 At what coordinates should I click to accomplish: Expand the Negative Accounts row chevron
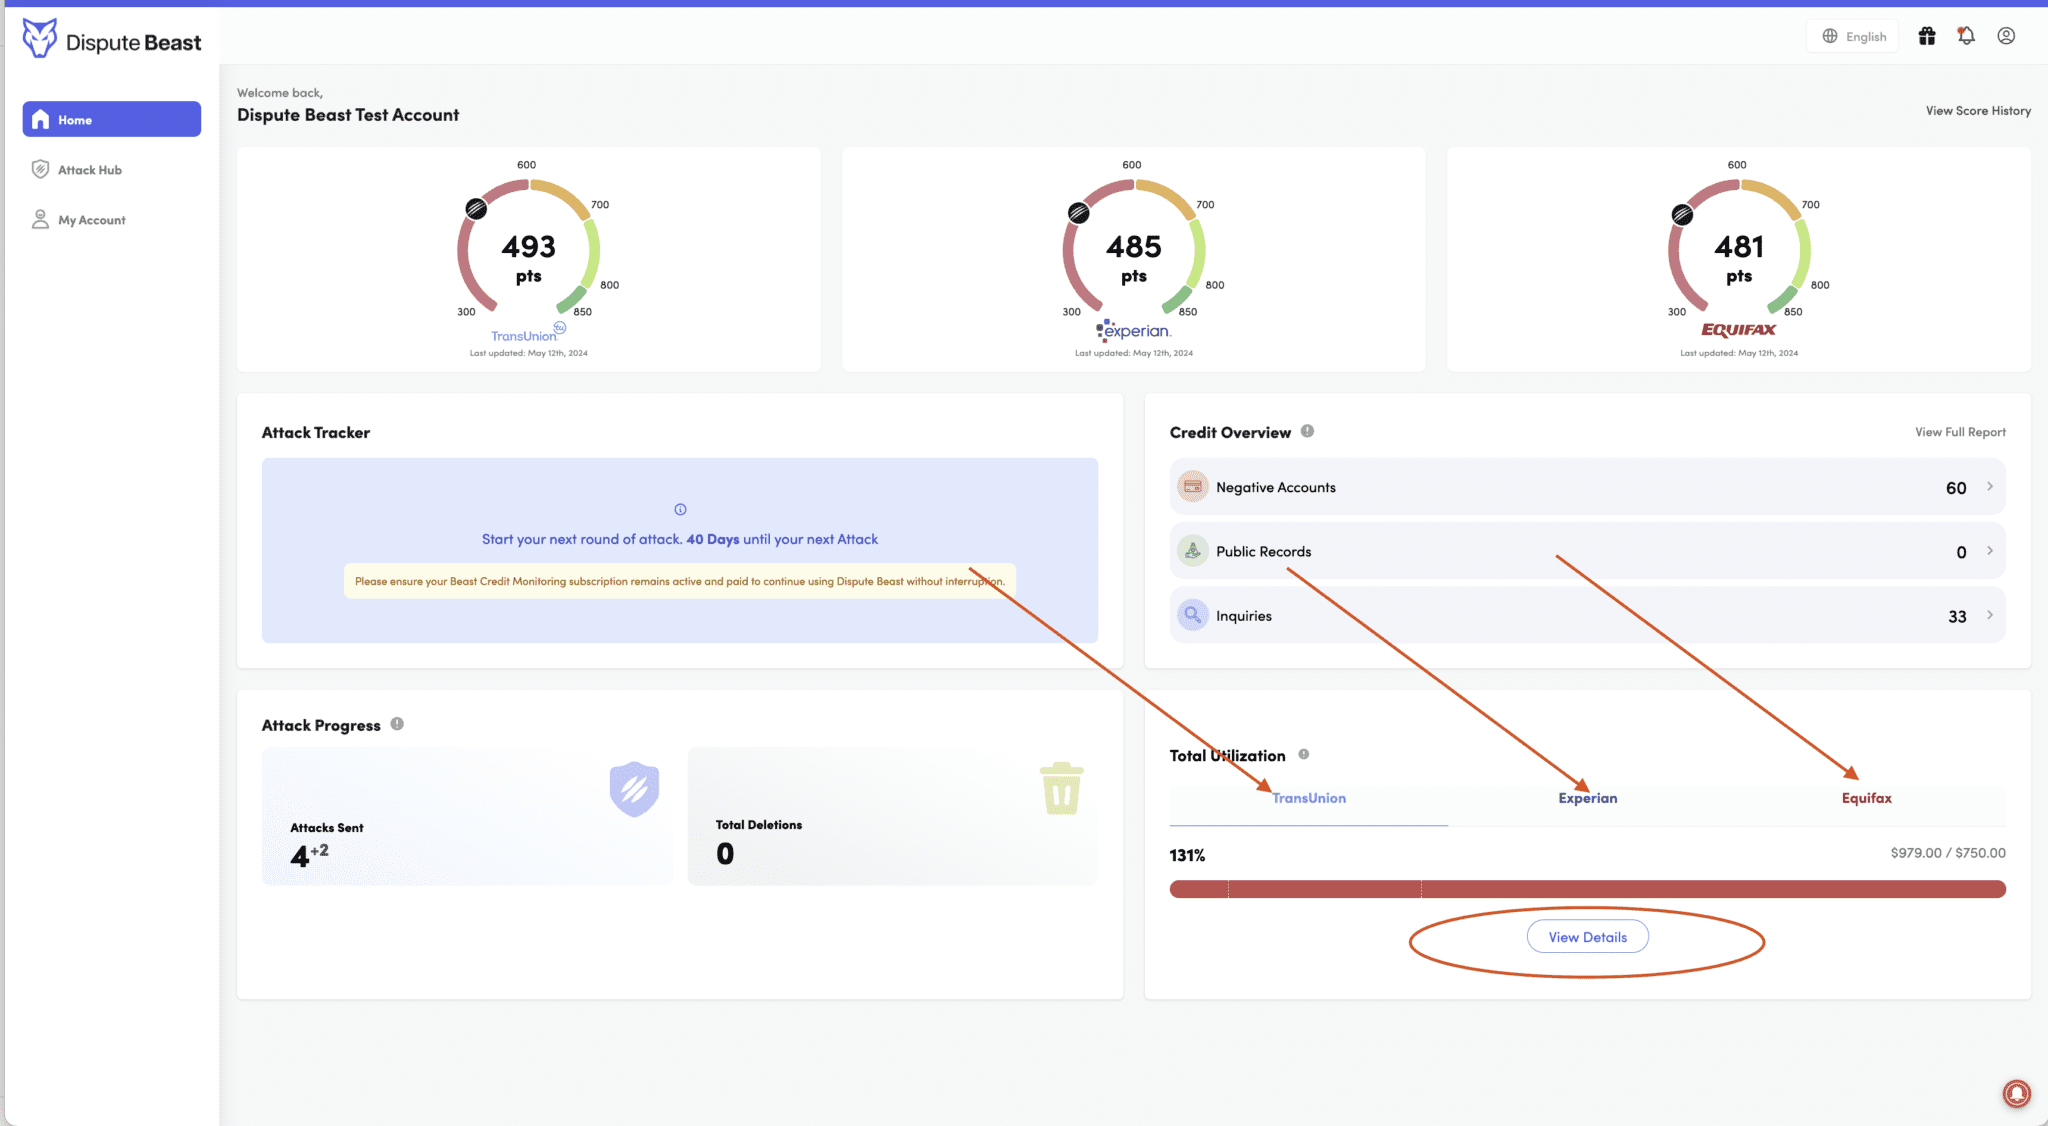(1990, 487)
